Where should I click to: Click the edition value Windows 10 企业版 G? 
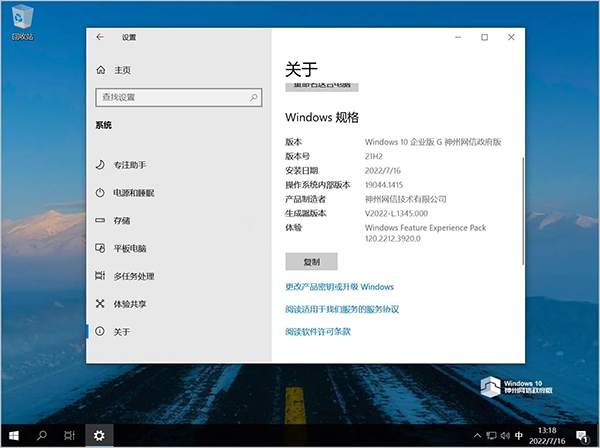433,142
